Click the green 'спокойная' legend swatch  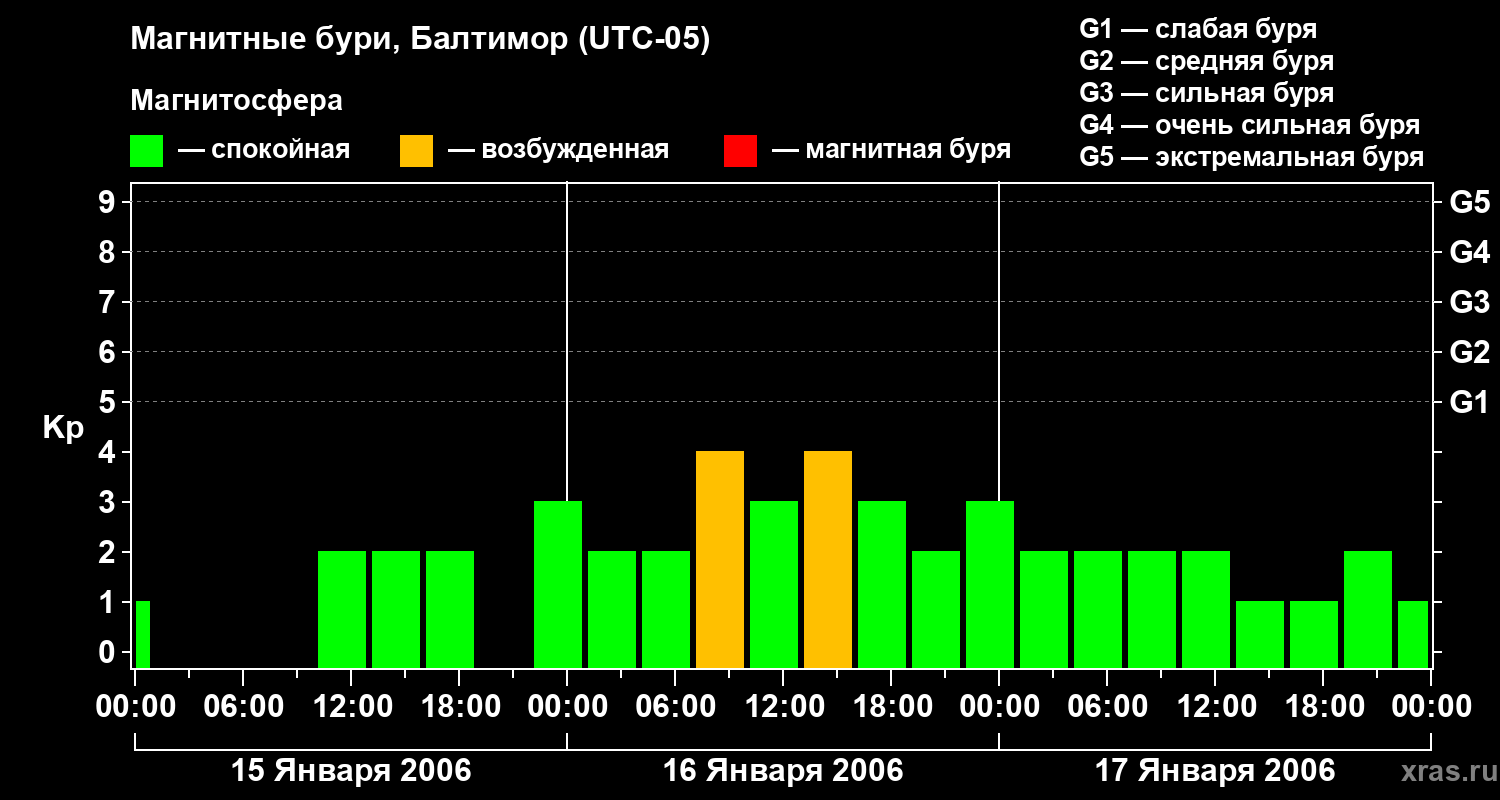(146, 151)
